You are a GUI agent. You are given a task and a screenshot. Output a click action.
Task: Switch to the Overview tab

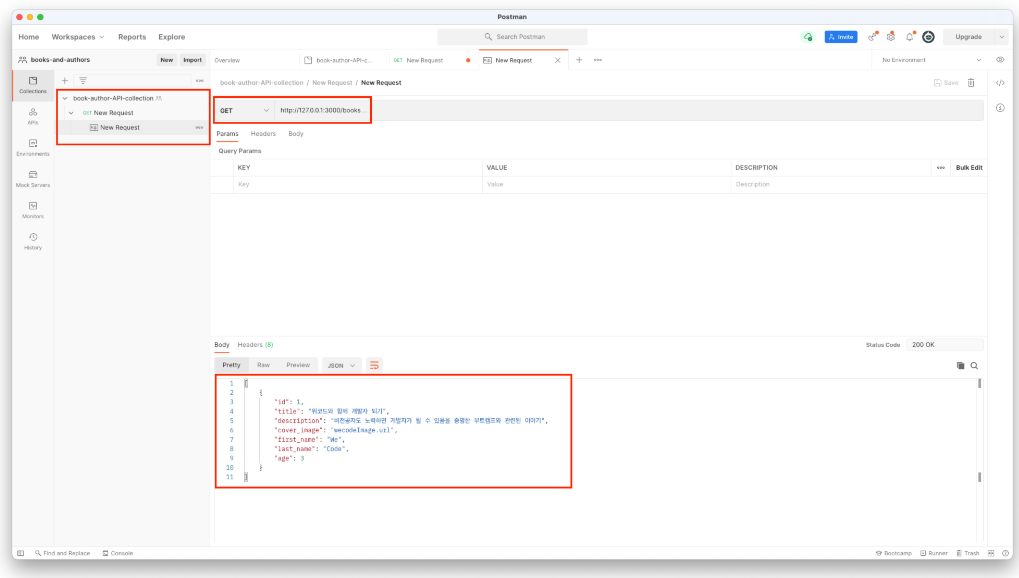point(227,60)
